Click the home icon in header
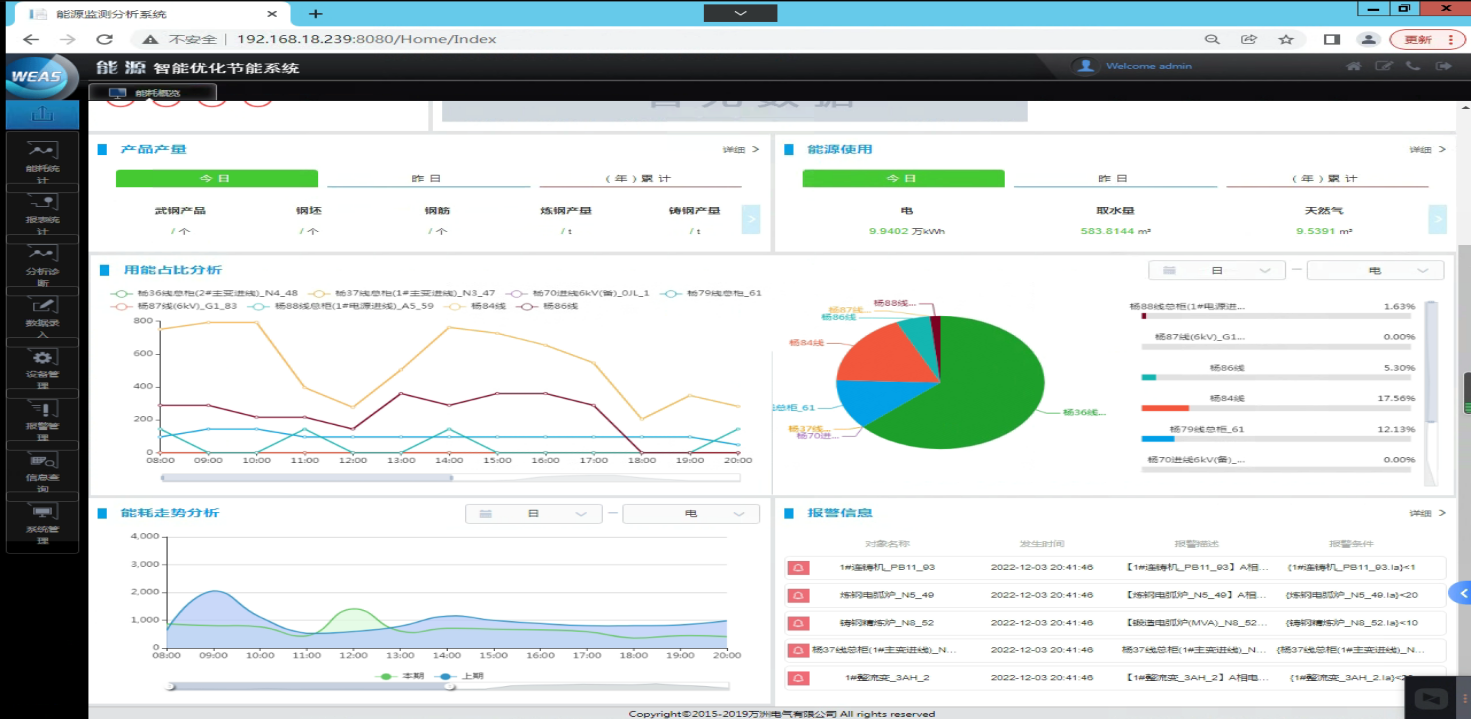 (1353, 66)
